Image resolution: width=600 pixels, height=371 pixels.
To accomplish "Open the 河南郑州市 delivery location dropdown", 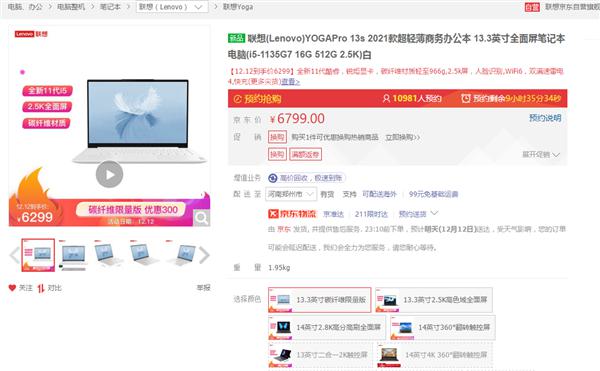I will pos(292,194).
